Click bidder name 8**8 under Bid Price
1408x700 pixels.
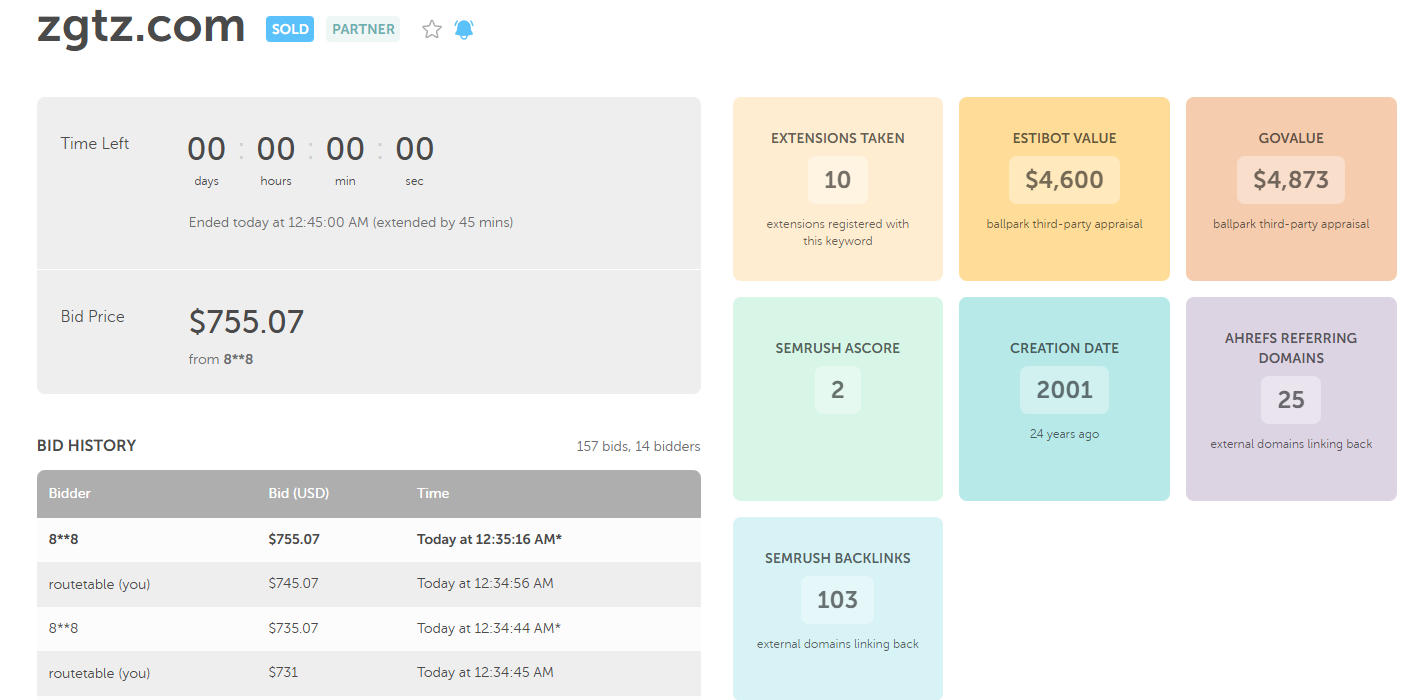[x=238, y=359]
